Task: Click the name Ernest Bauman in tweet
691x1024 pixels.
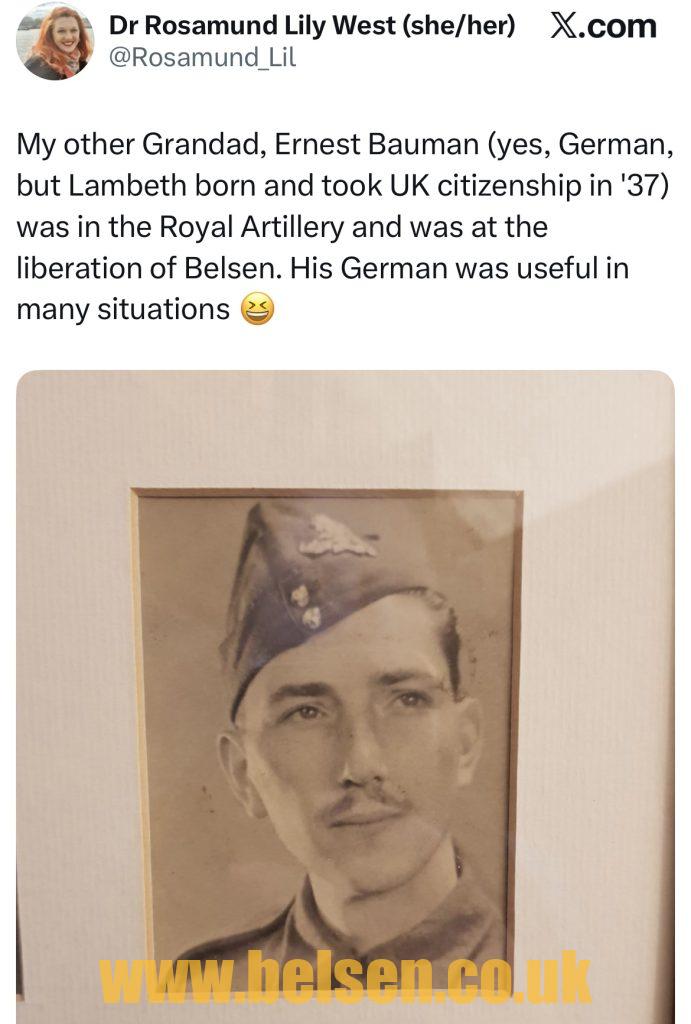Action: point(377,144)
